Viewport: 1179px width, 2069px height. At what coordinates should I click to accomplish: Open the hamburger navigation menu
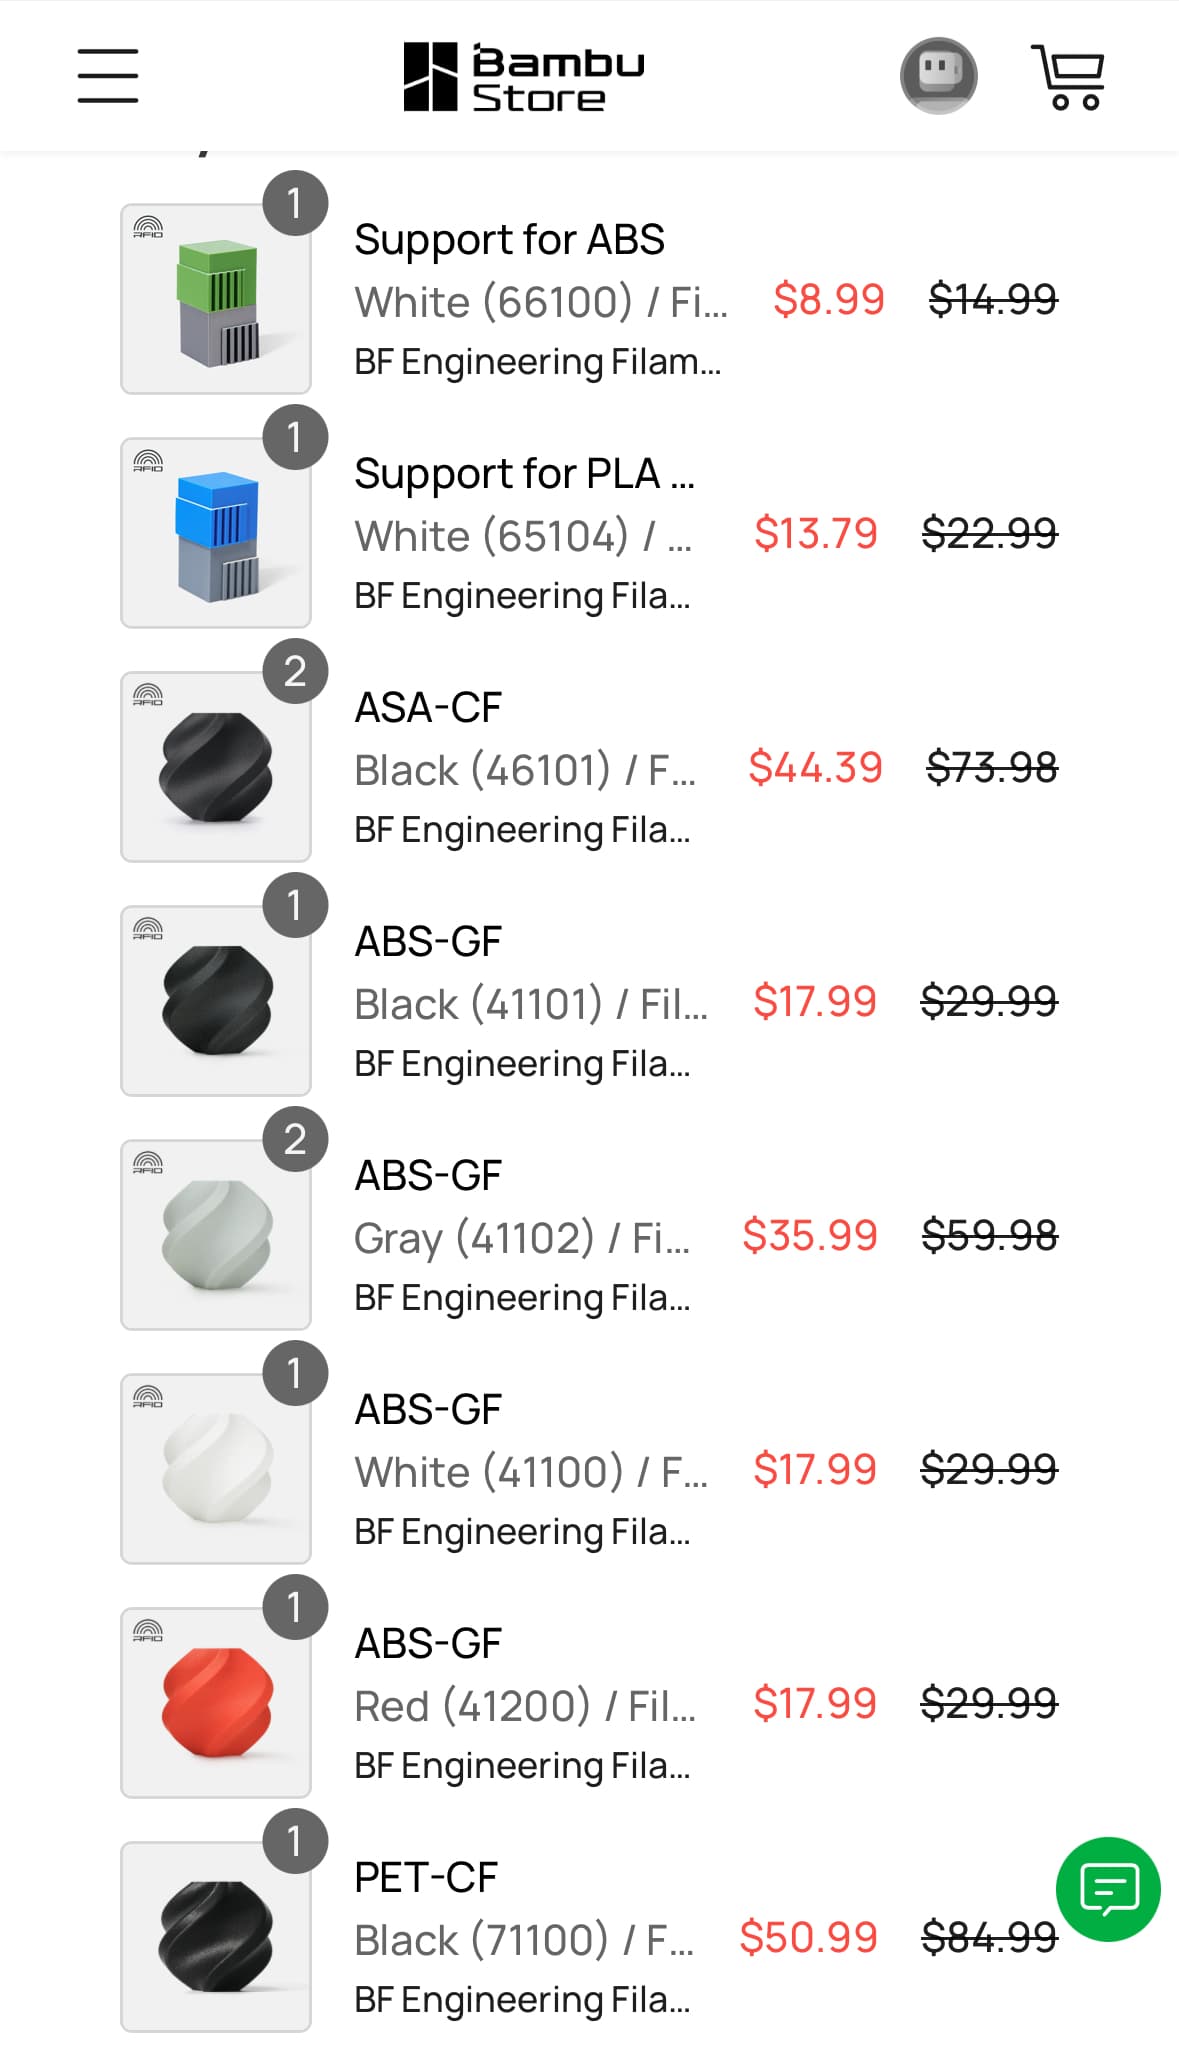click(x=108, y=76)
